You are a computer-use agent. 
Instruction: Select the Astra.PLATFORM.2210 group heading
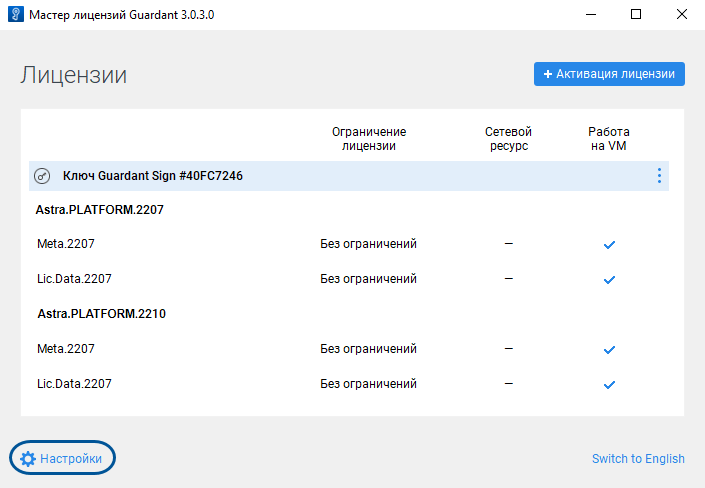(100, 314)
